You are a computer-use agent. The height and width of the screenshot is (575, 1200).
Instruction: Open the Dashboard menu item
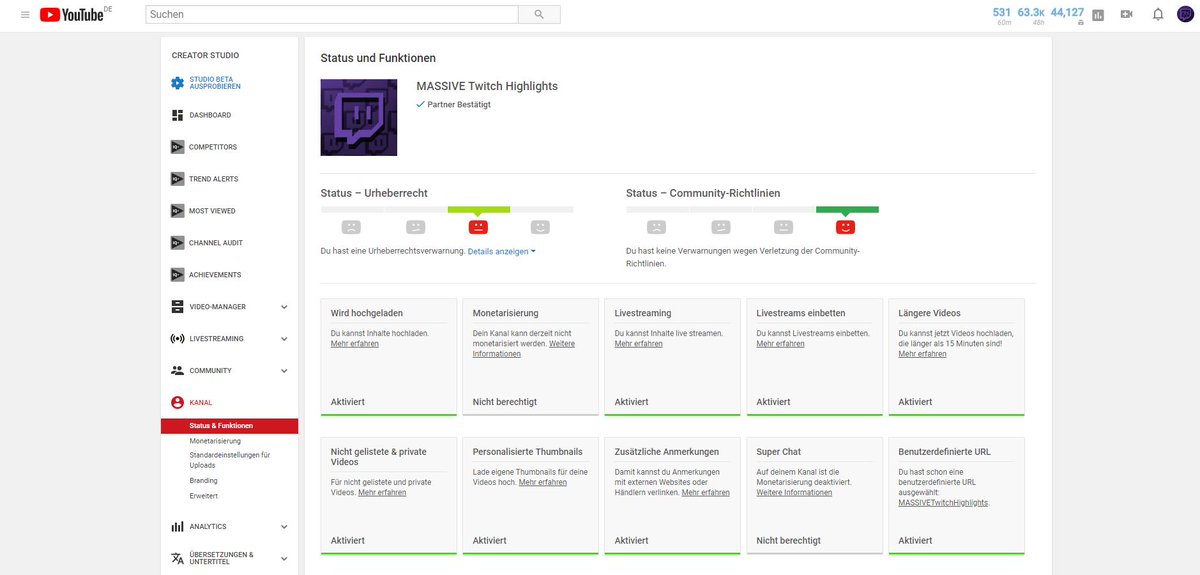click(210, 115)
